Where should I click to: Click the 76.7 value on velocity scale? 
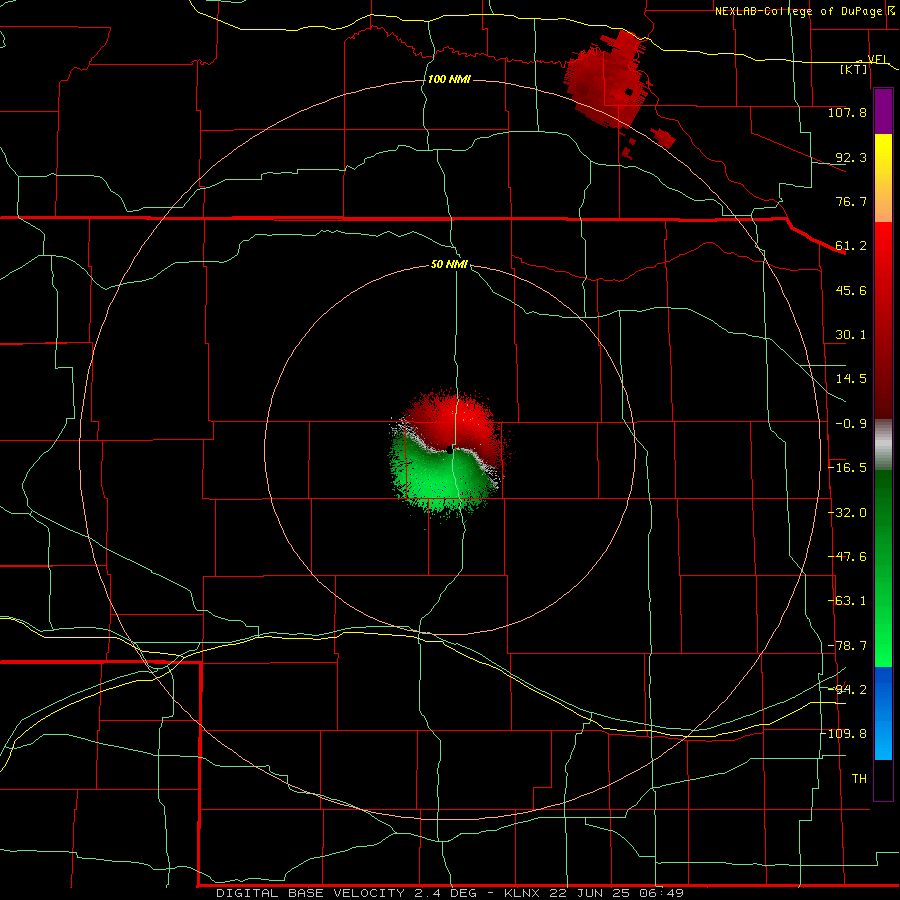[851, 201]
